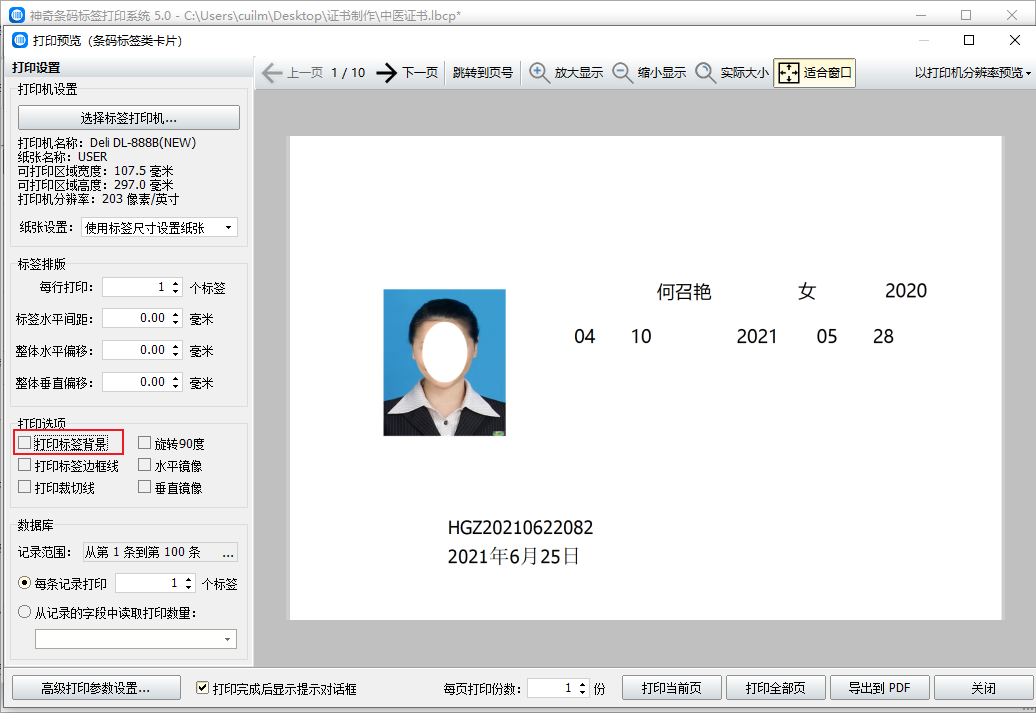
Task: Enable 打印裁切线 checkbox
Action: coord(24,487)
